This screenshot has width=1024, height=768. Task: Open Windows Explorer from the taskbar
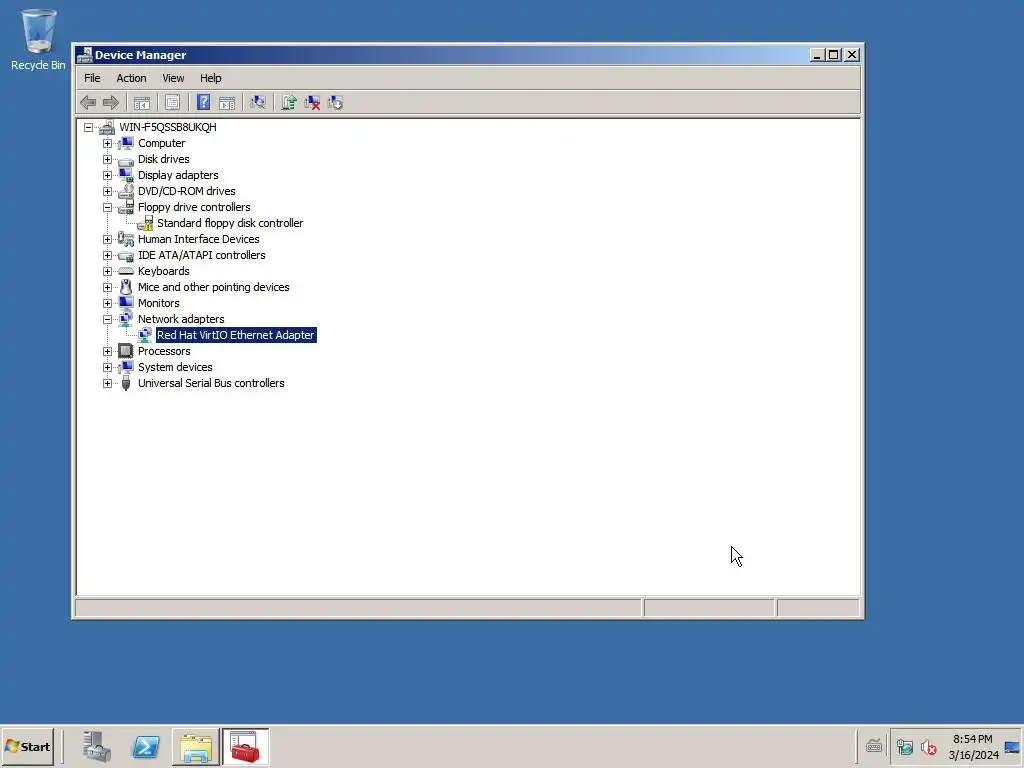click(x=196, y=746)
